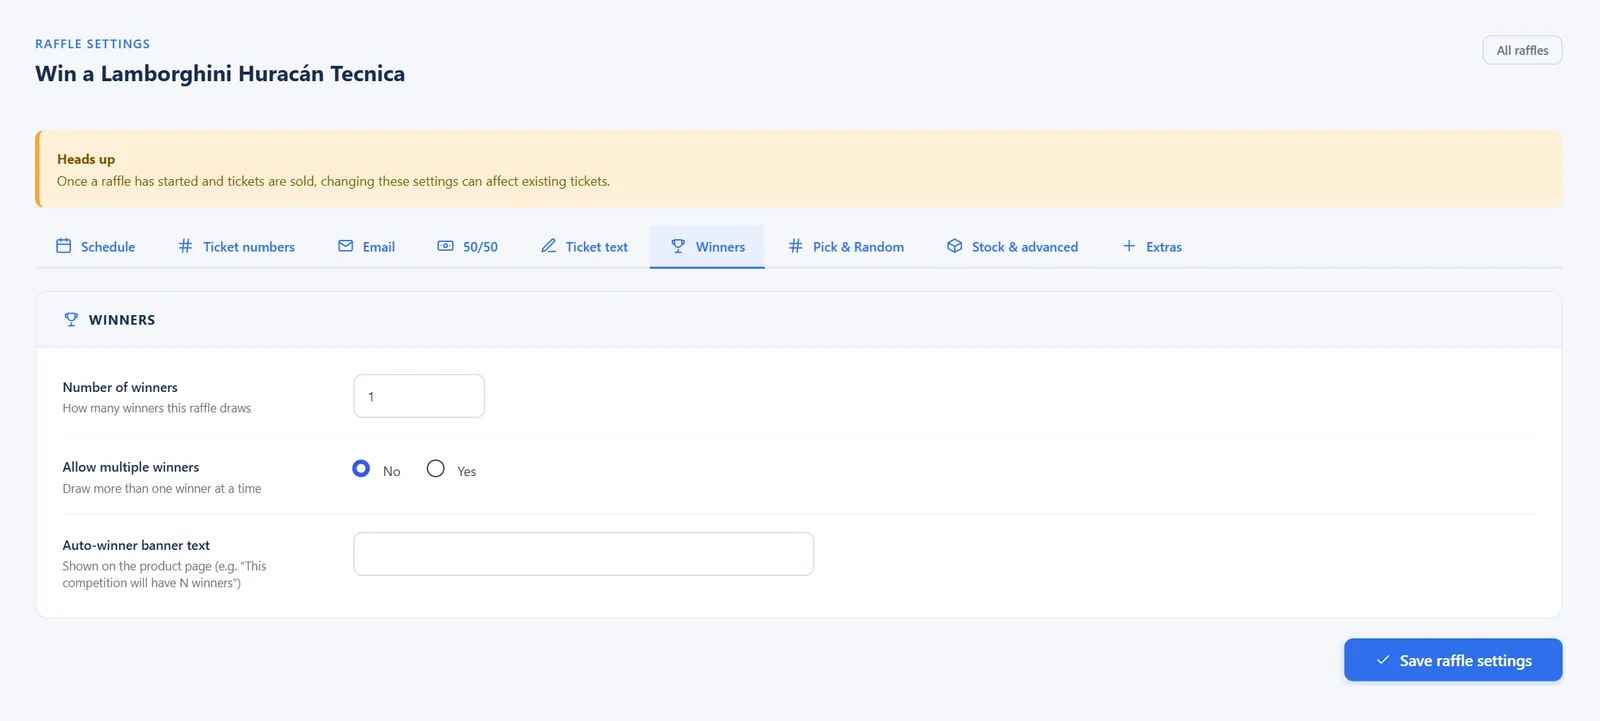
Task: Switch to the Ticket text tab
Action: coord(585,247)
